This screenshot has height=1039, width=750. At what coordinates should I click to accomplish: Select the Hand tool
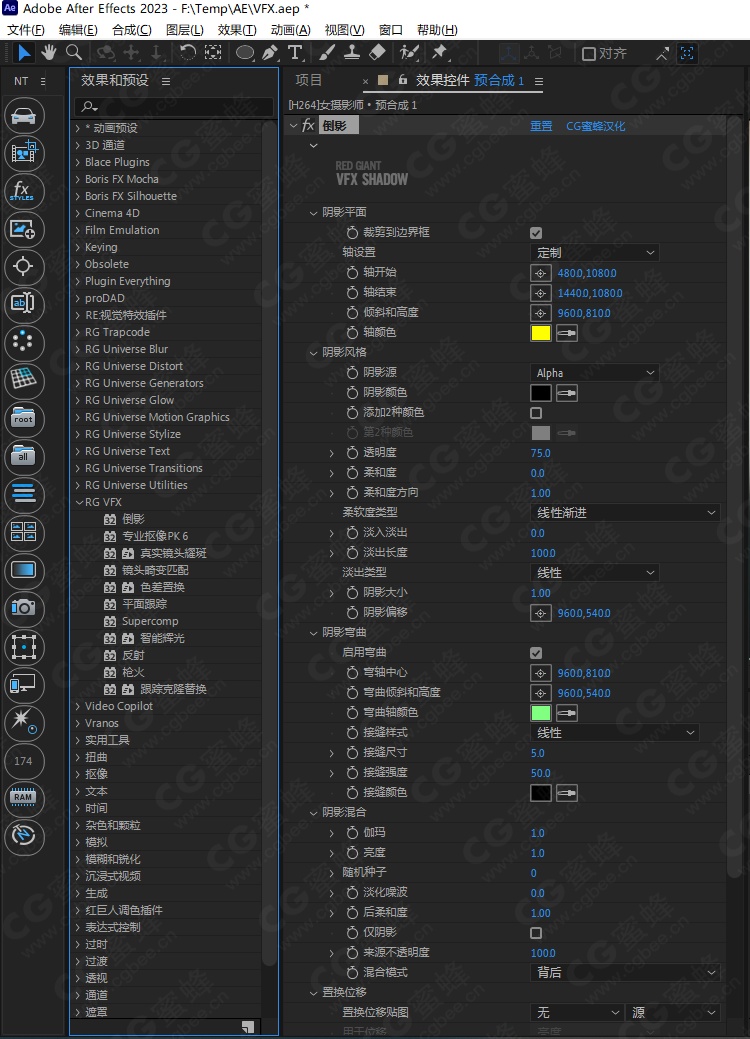click(48, 52)
